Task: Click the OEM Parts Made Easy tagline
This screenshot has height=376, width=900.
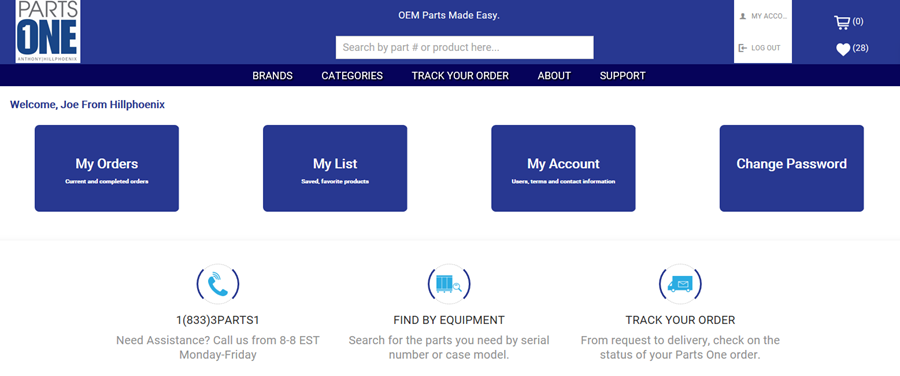Action: pyautogui.click(x=449, y=15)
